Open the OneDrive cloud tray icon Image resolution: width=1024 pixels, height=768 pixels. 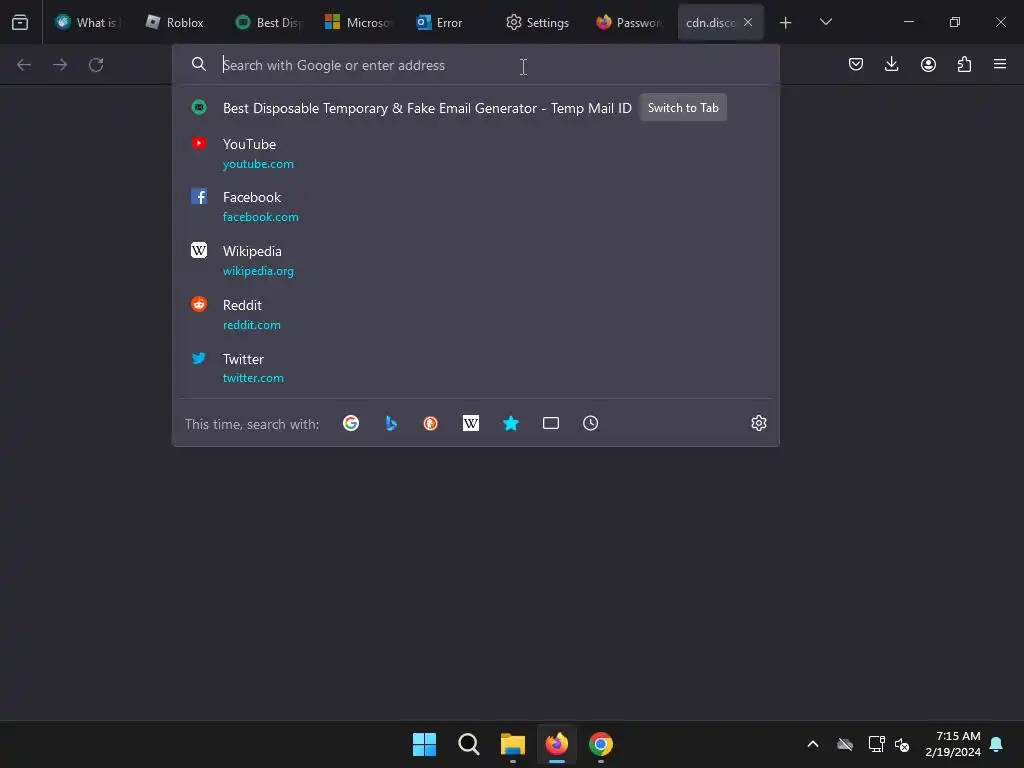coord(845,744)
